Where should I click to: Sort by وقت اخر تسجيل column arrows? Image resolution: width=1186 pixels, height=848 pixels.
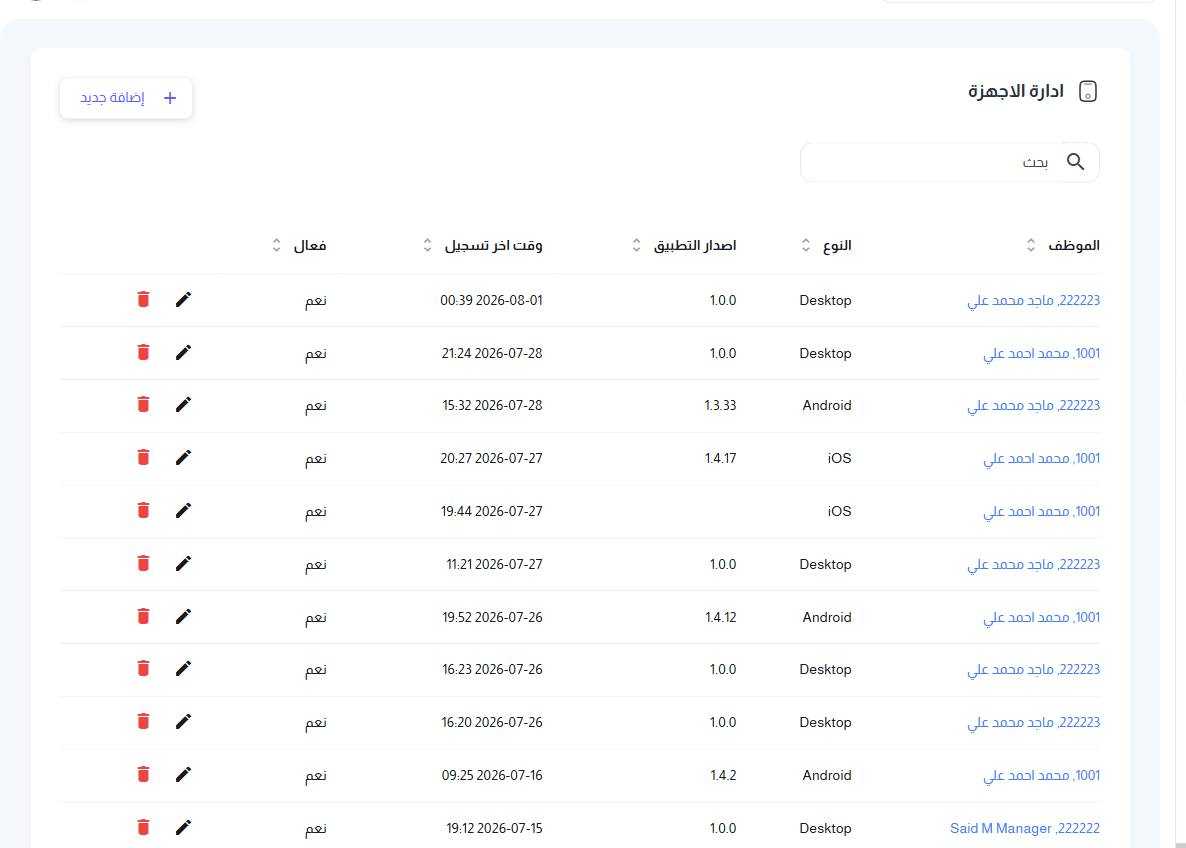(x=427, y=245)
